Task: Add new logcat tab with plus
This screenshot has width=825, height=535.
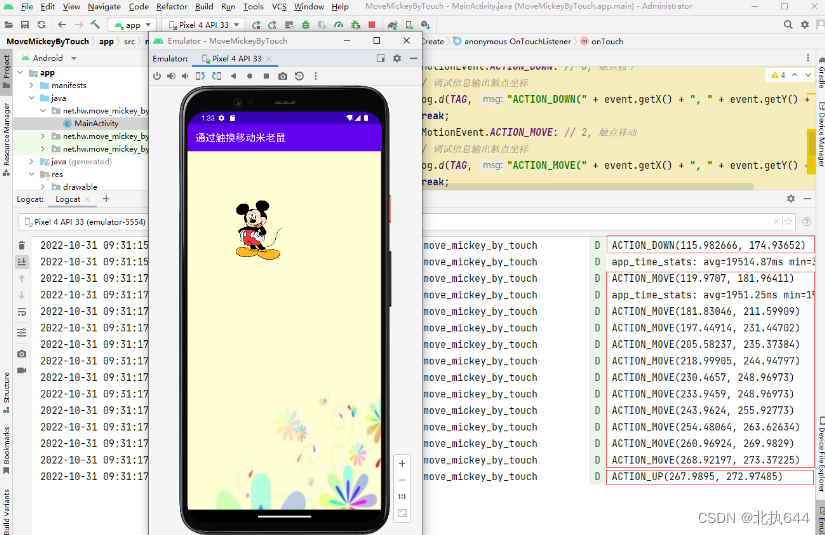Action: [x=106, y=199]
